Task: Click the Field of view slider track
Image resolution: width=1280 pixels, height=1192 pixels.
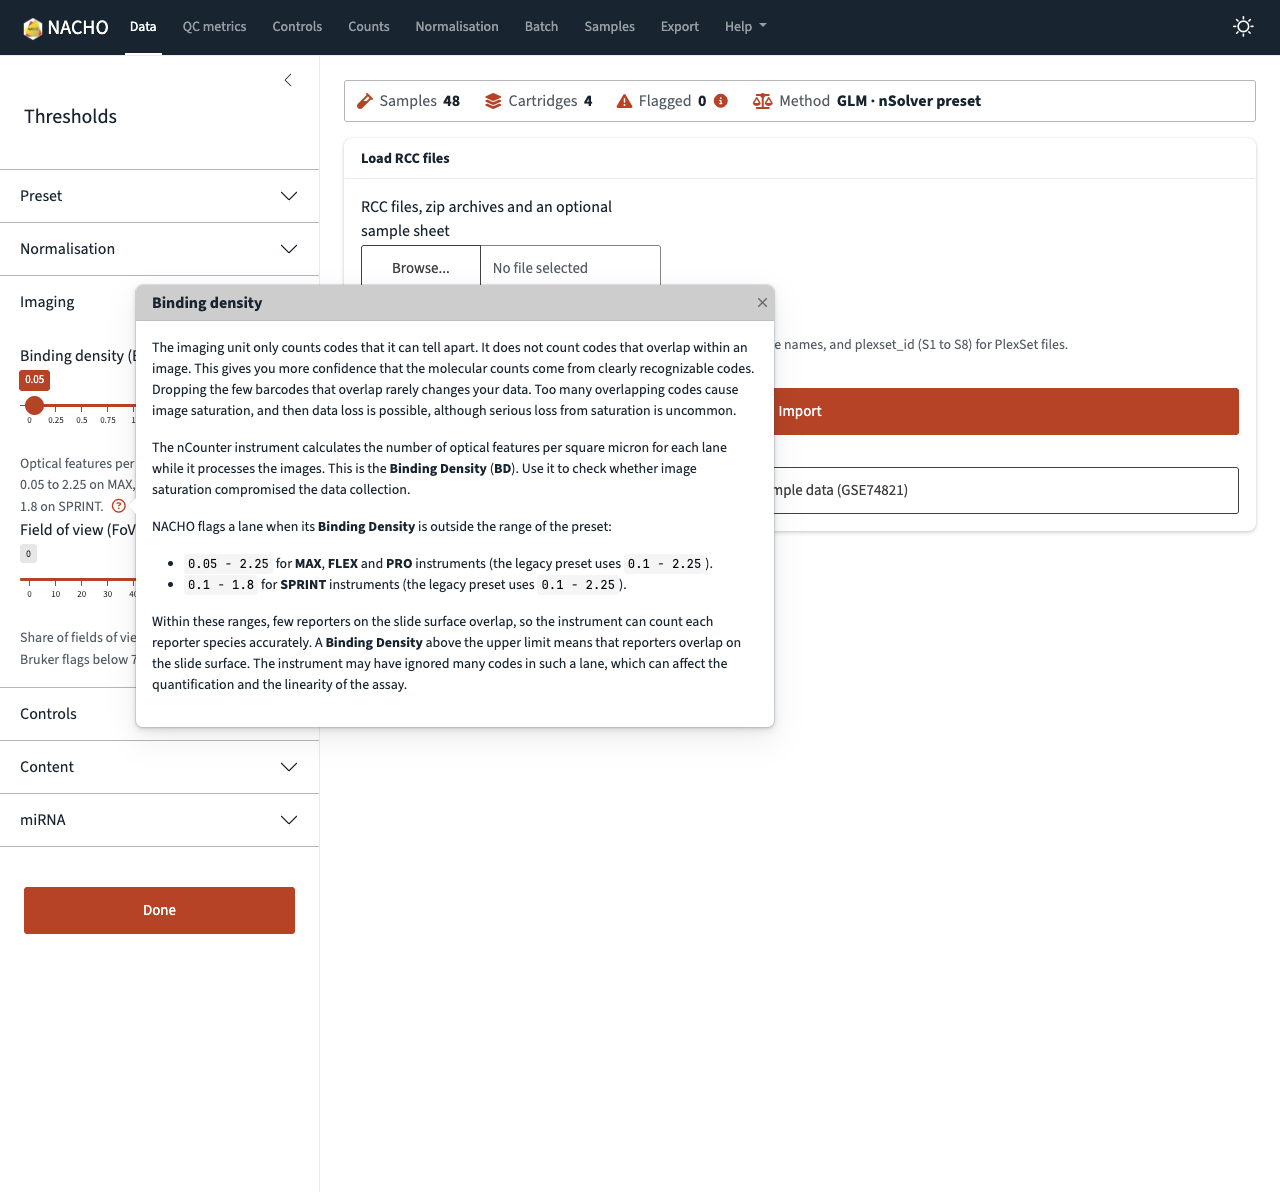Action: [78, 579]
